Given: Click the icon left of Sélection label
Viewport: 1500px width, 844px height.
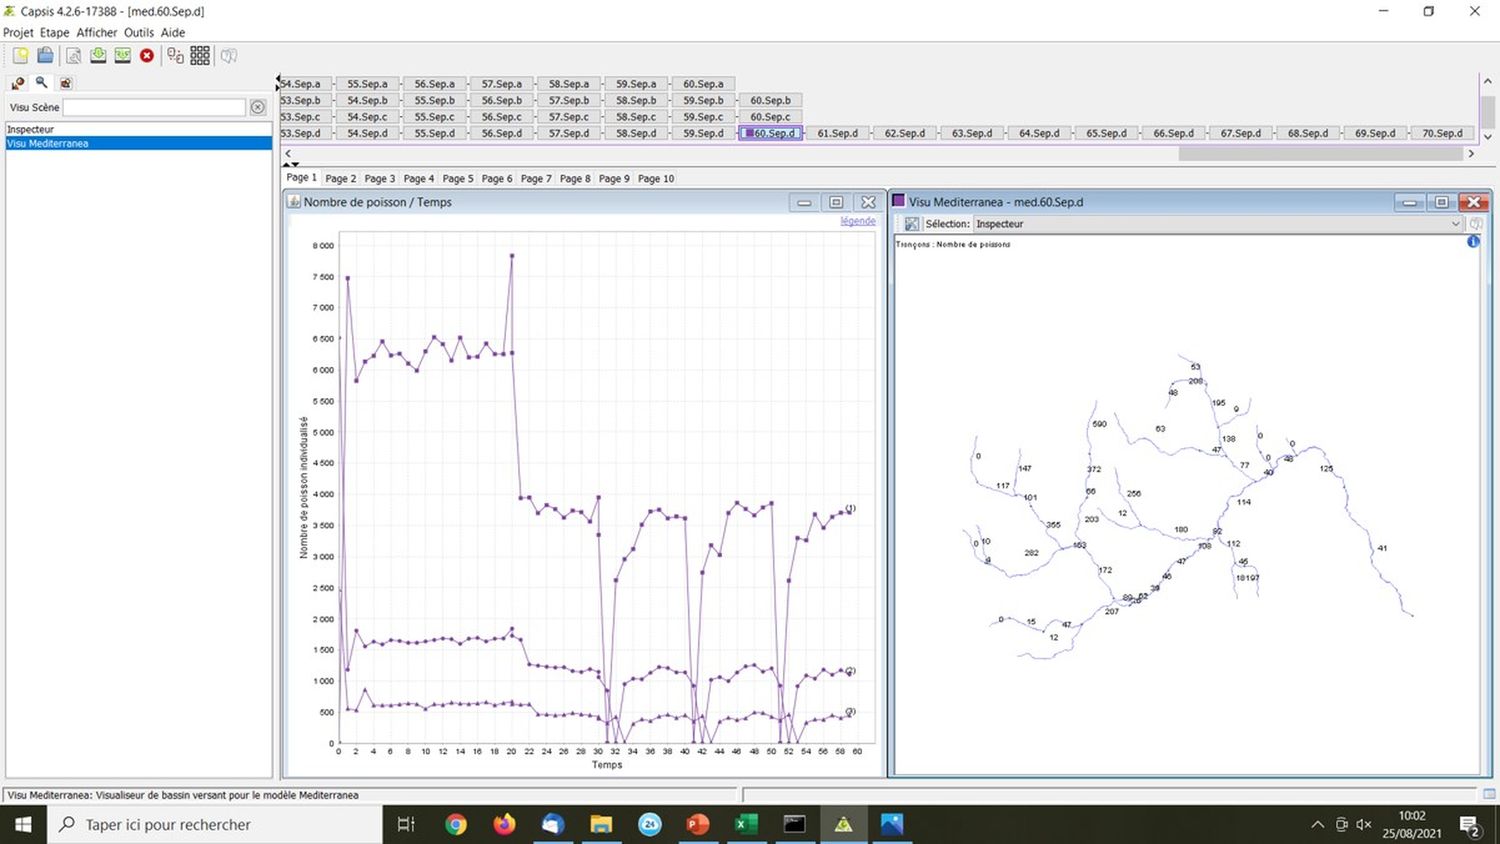Looking at the screenshot, I should pos(912,224).
